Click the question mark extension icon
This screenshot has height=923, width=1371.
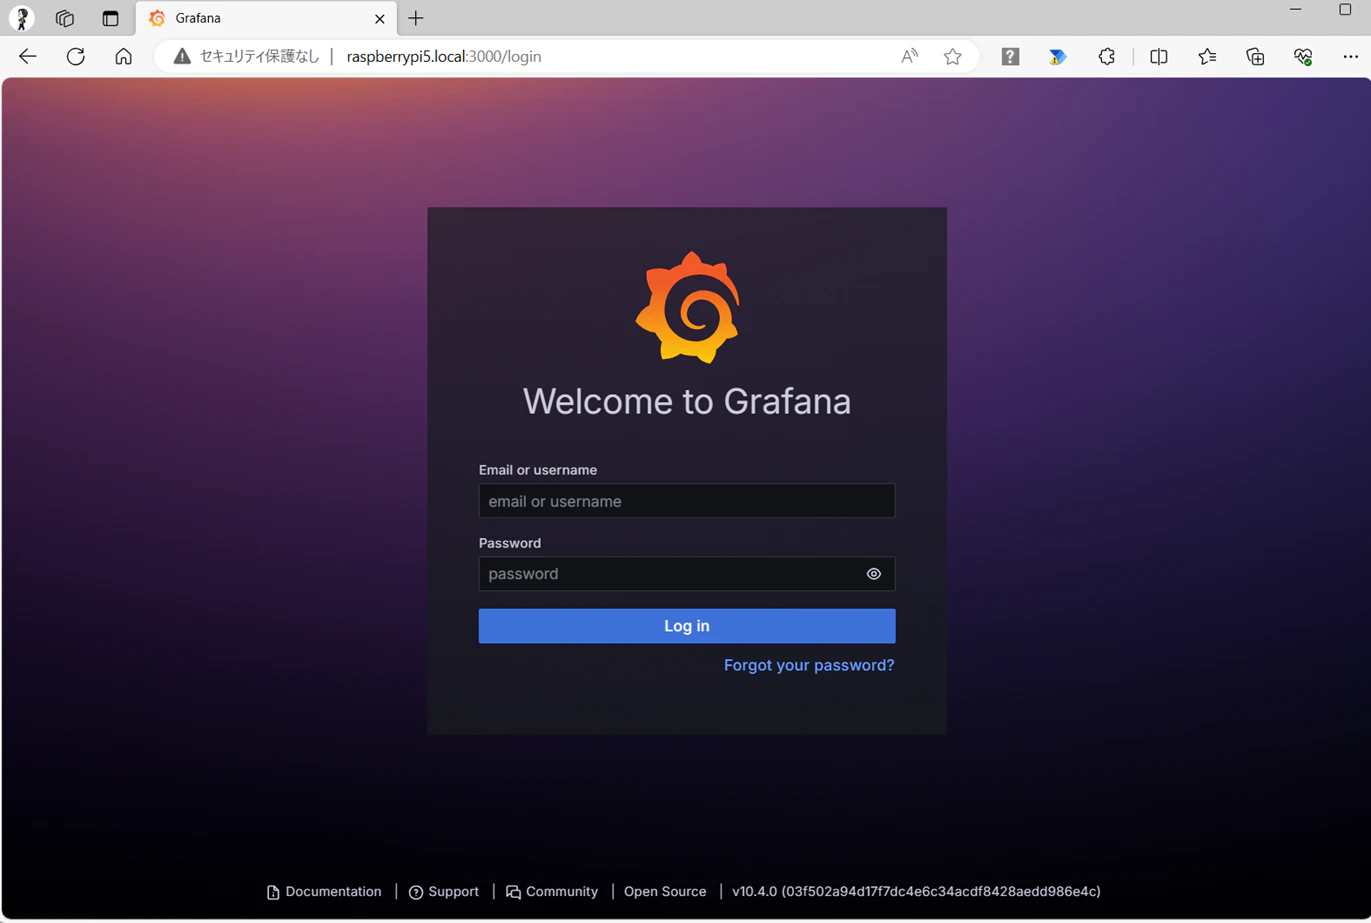point(1011,57)
